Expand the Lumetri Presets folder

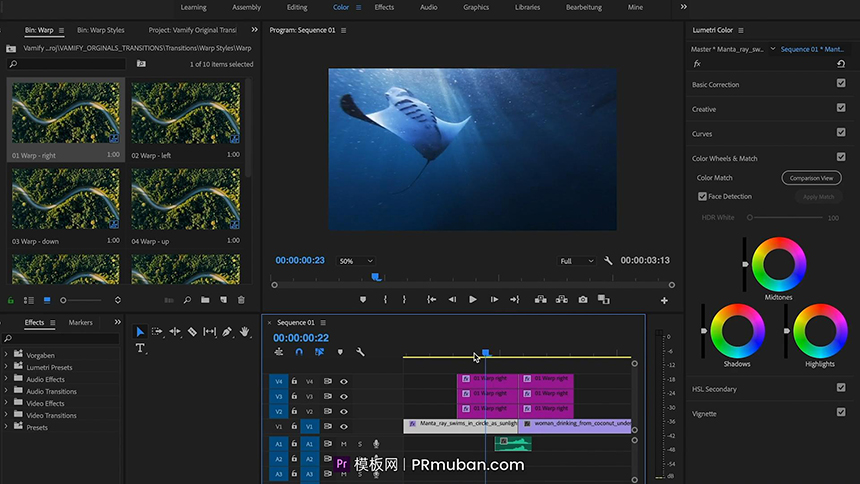point(6,367)
